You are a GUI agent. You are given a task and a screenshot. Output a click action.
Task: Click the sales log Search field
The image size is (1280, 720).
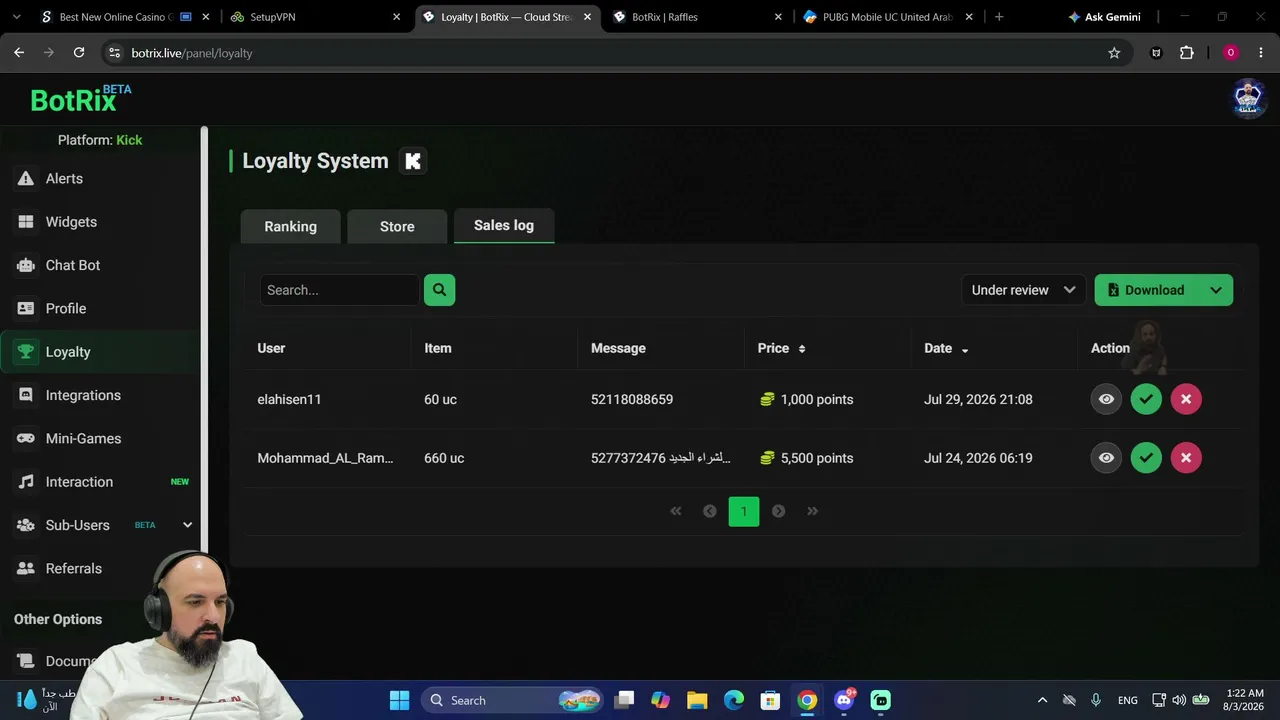click(x=340, y=290)
